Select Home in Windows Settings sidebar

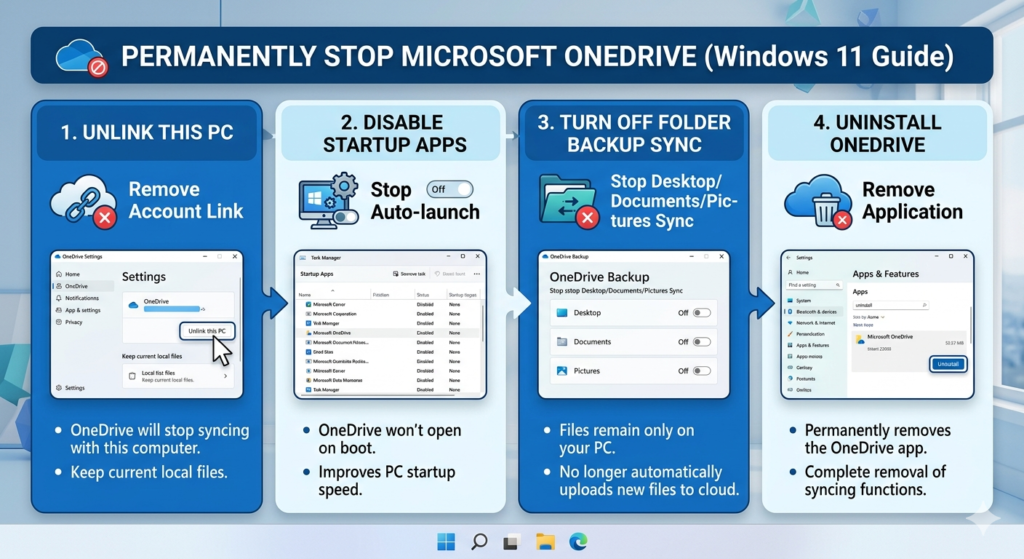(798, 272)
